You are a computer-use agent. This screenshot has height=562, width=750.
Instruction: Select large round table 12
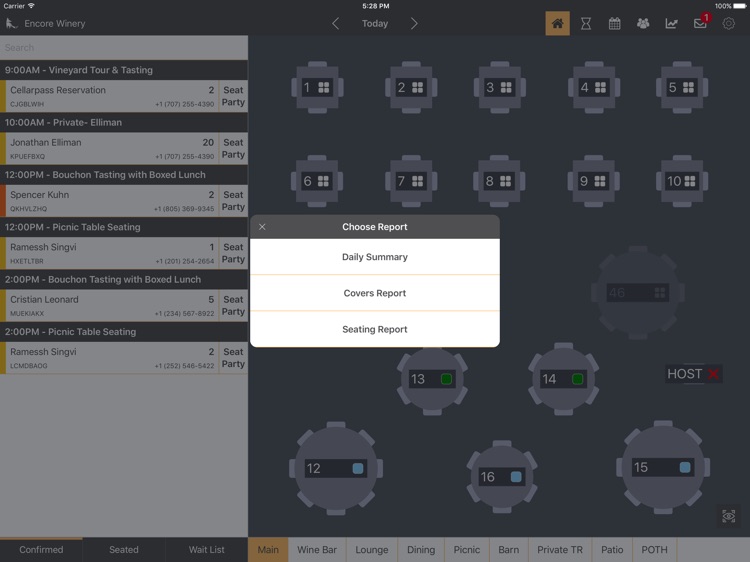click(336, 468)
